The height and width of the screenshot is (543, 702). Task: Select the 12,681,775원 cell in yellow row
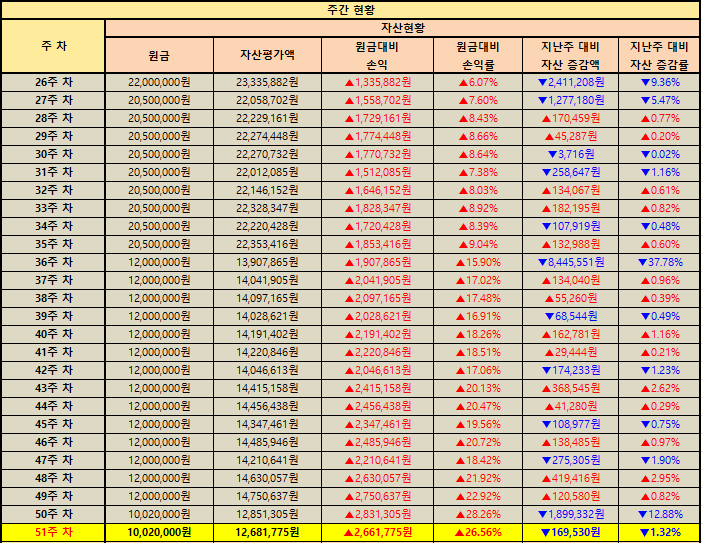[x=267, y=532]
